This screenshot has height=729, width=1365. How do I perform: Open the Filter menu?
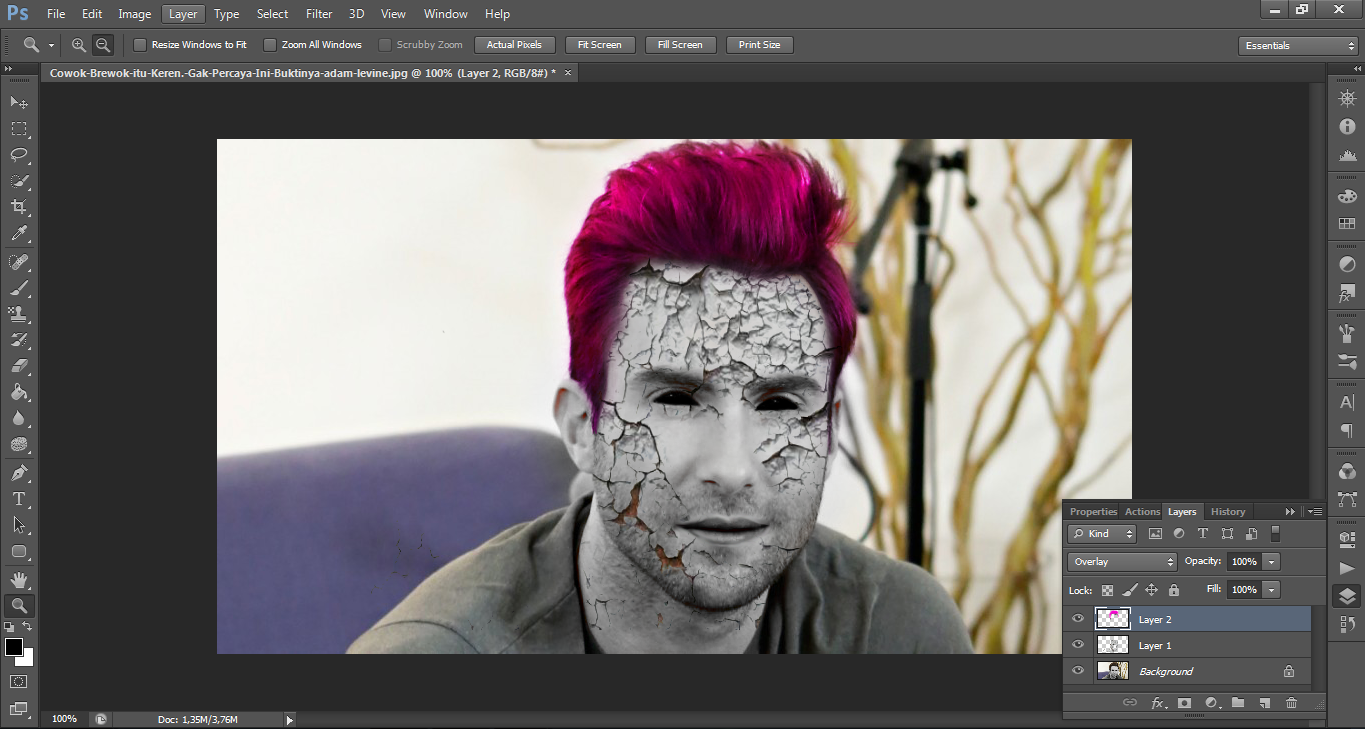click(319, 14)
